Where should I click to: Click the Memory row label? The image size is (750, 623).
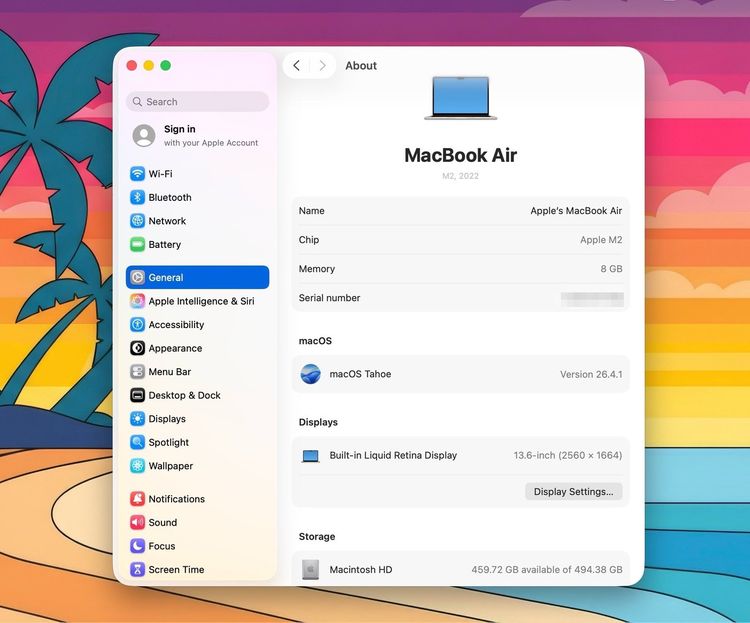point(317,269)
